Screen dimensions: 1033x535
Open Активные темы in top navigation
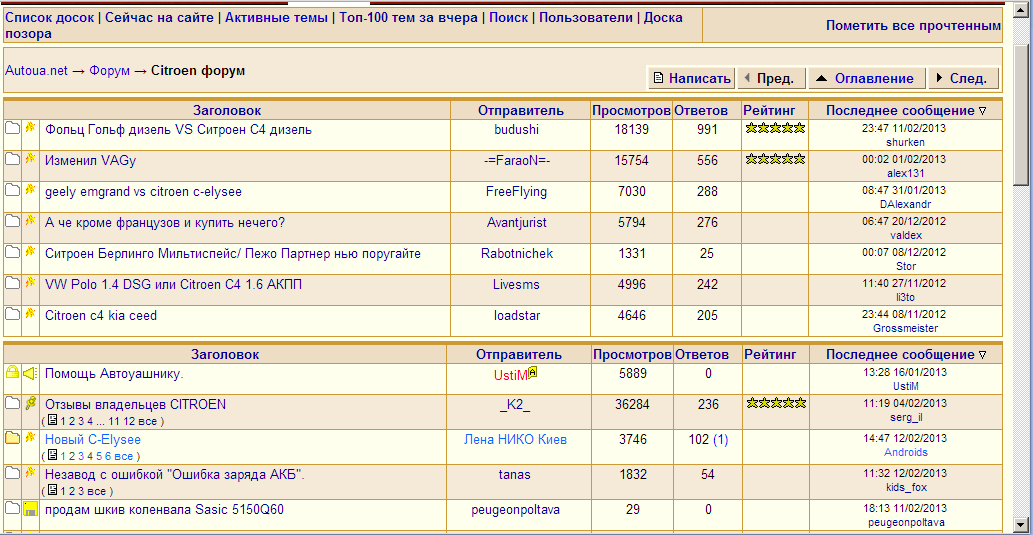coord(276,18)
